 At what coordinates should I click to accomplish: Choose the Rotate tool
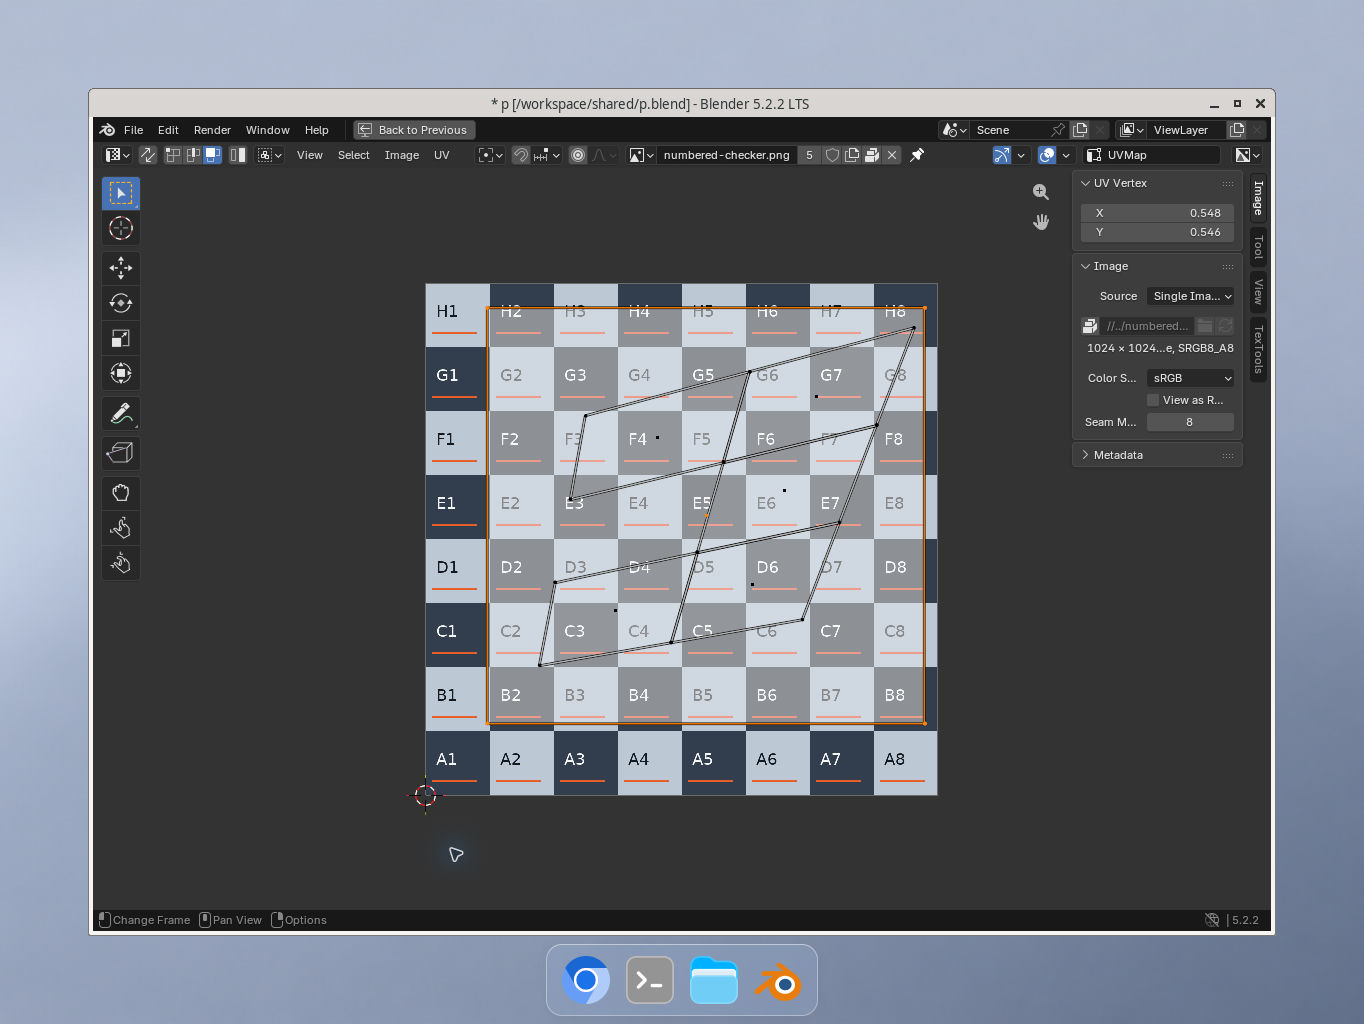[x=121, y=303]
